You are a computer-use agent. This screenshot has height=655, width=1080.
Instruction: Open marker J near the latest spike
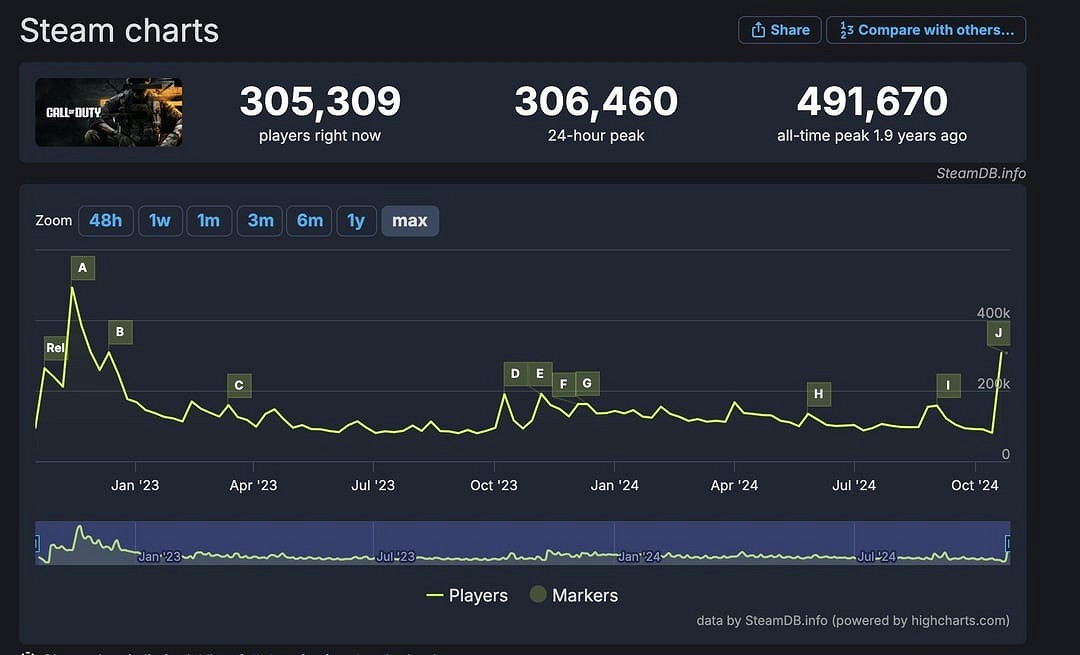[x=998, y=333]
